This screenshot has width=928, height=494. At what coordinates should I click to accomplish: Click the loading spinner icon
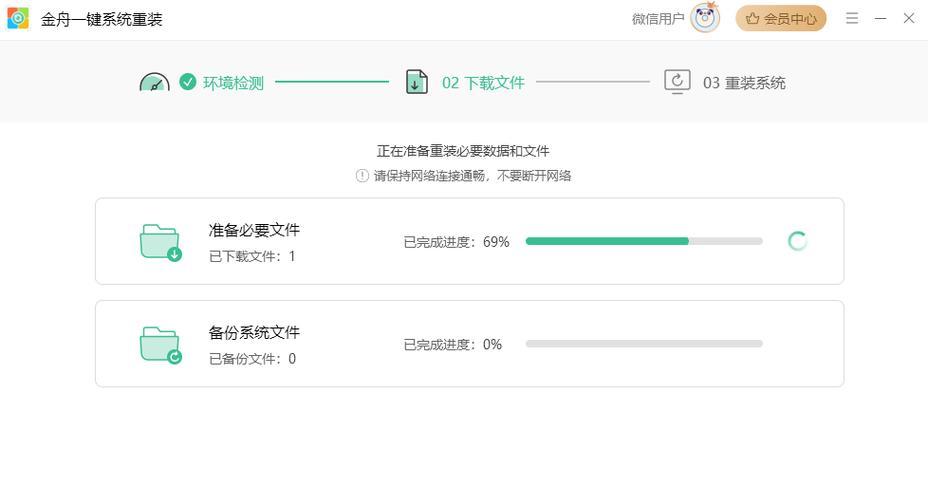pyautogui.click(x=797, y=241)
